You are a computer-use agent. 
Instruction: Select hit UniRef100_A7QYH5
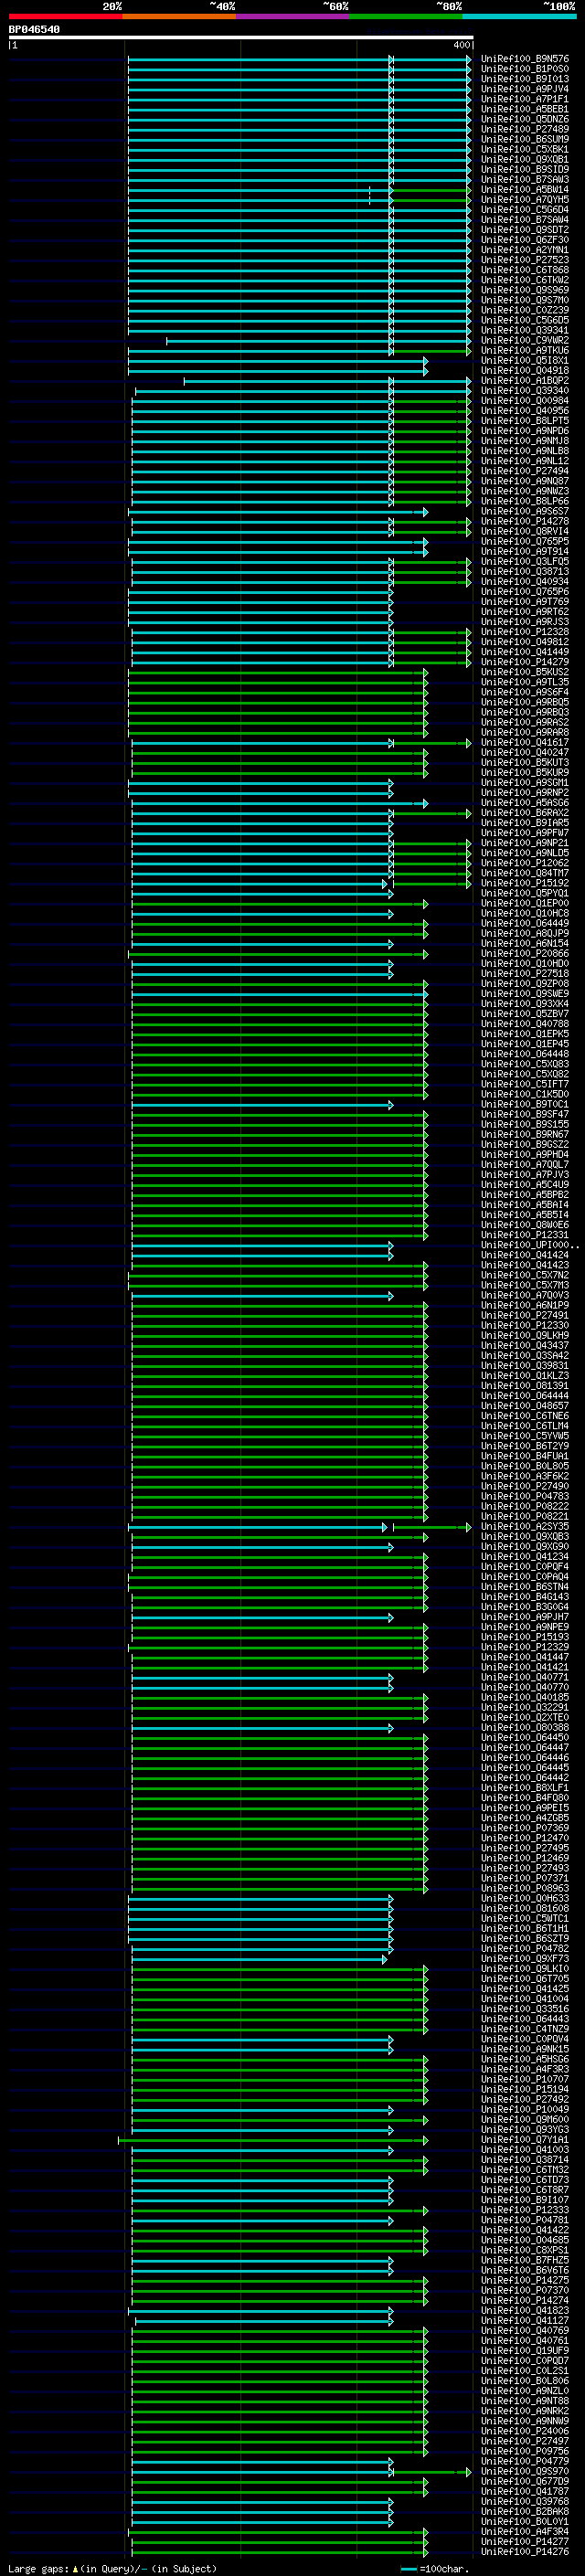(525, 199)
